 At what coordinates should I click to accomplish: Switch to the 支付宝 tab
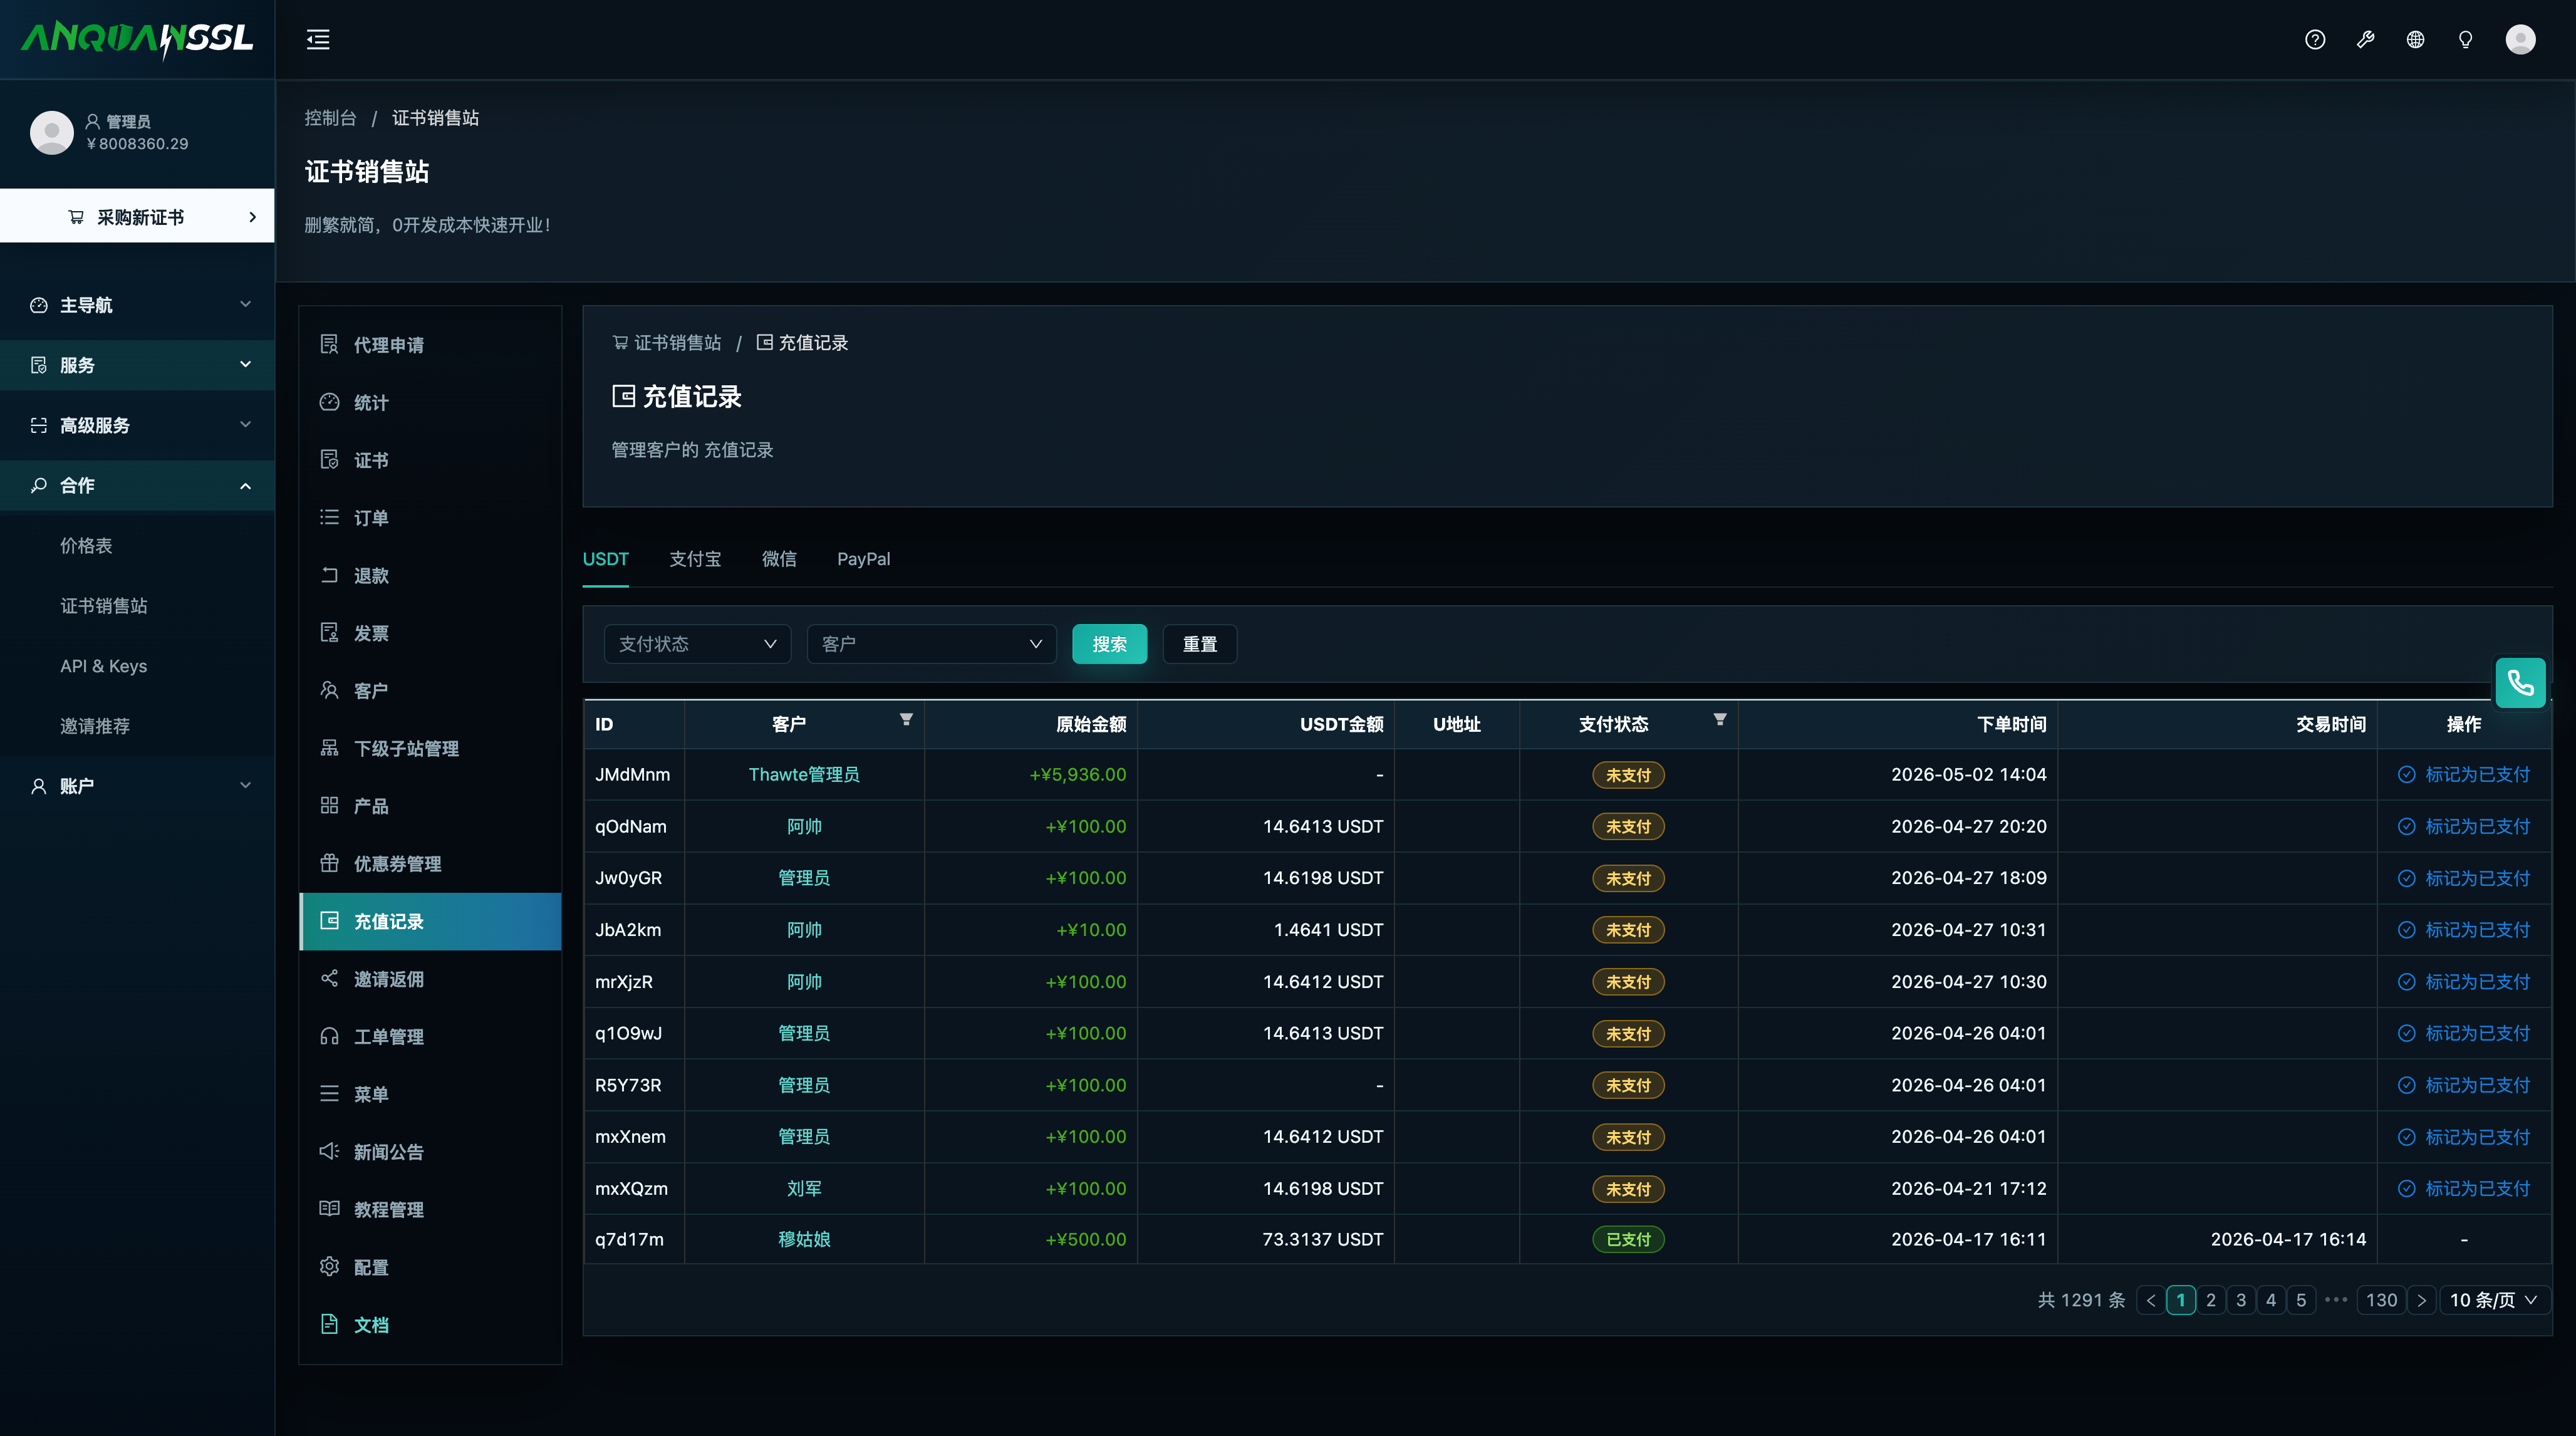pyautogui.click(x=695, y=559)
